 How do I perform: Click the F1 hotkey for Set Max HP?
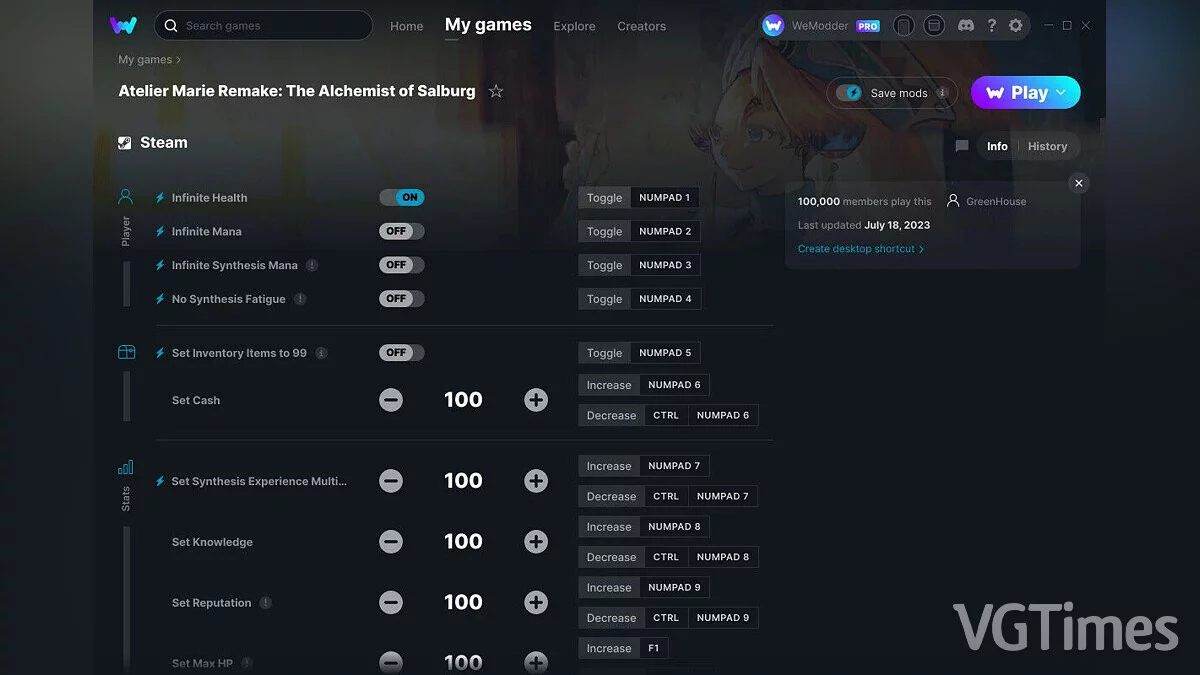click(x=653, y=648)
